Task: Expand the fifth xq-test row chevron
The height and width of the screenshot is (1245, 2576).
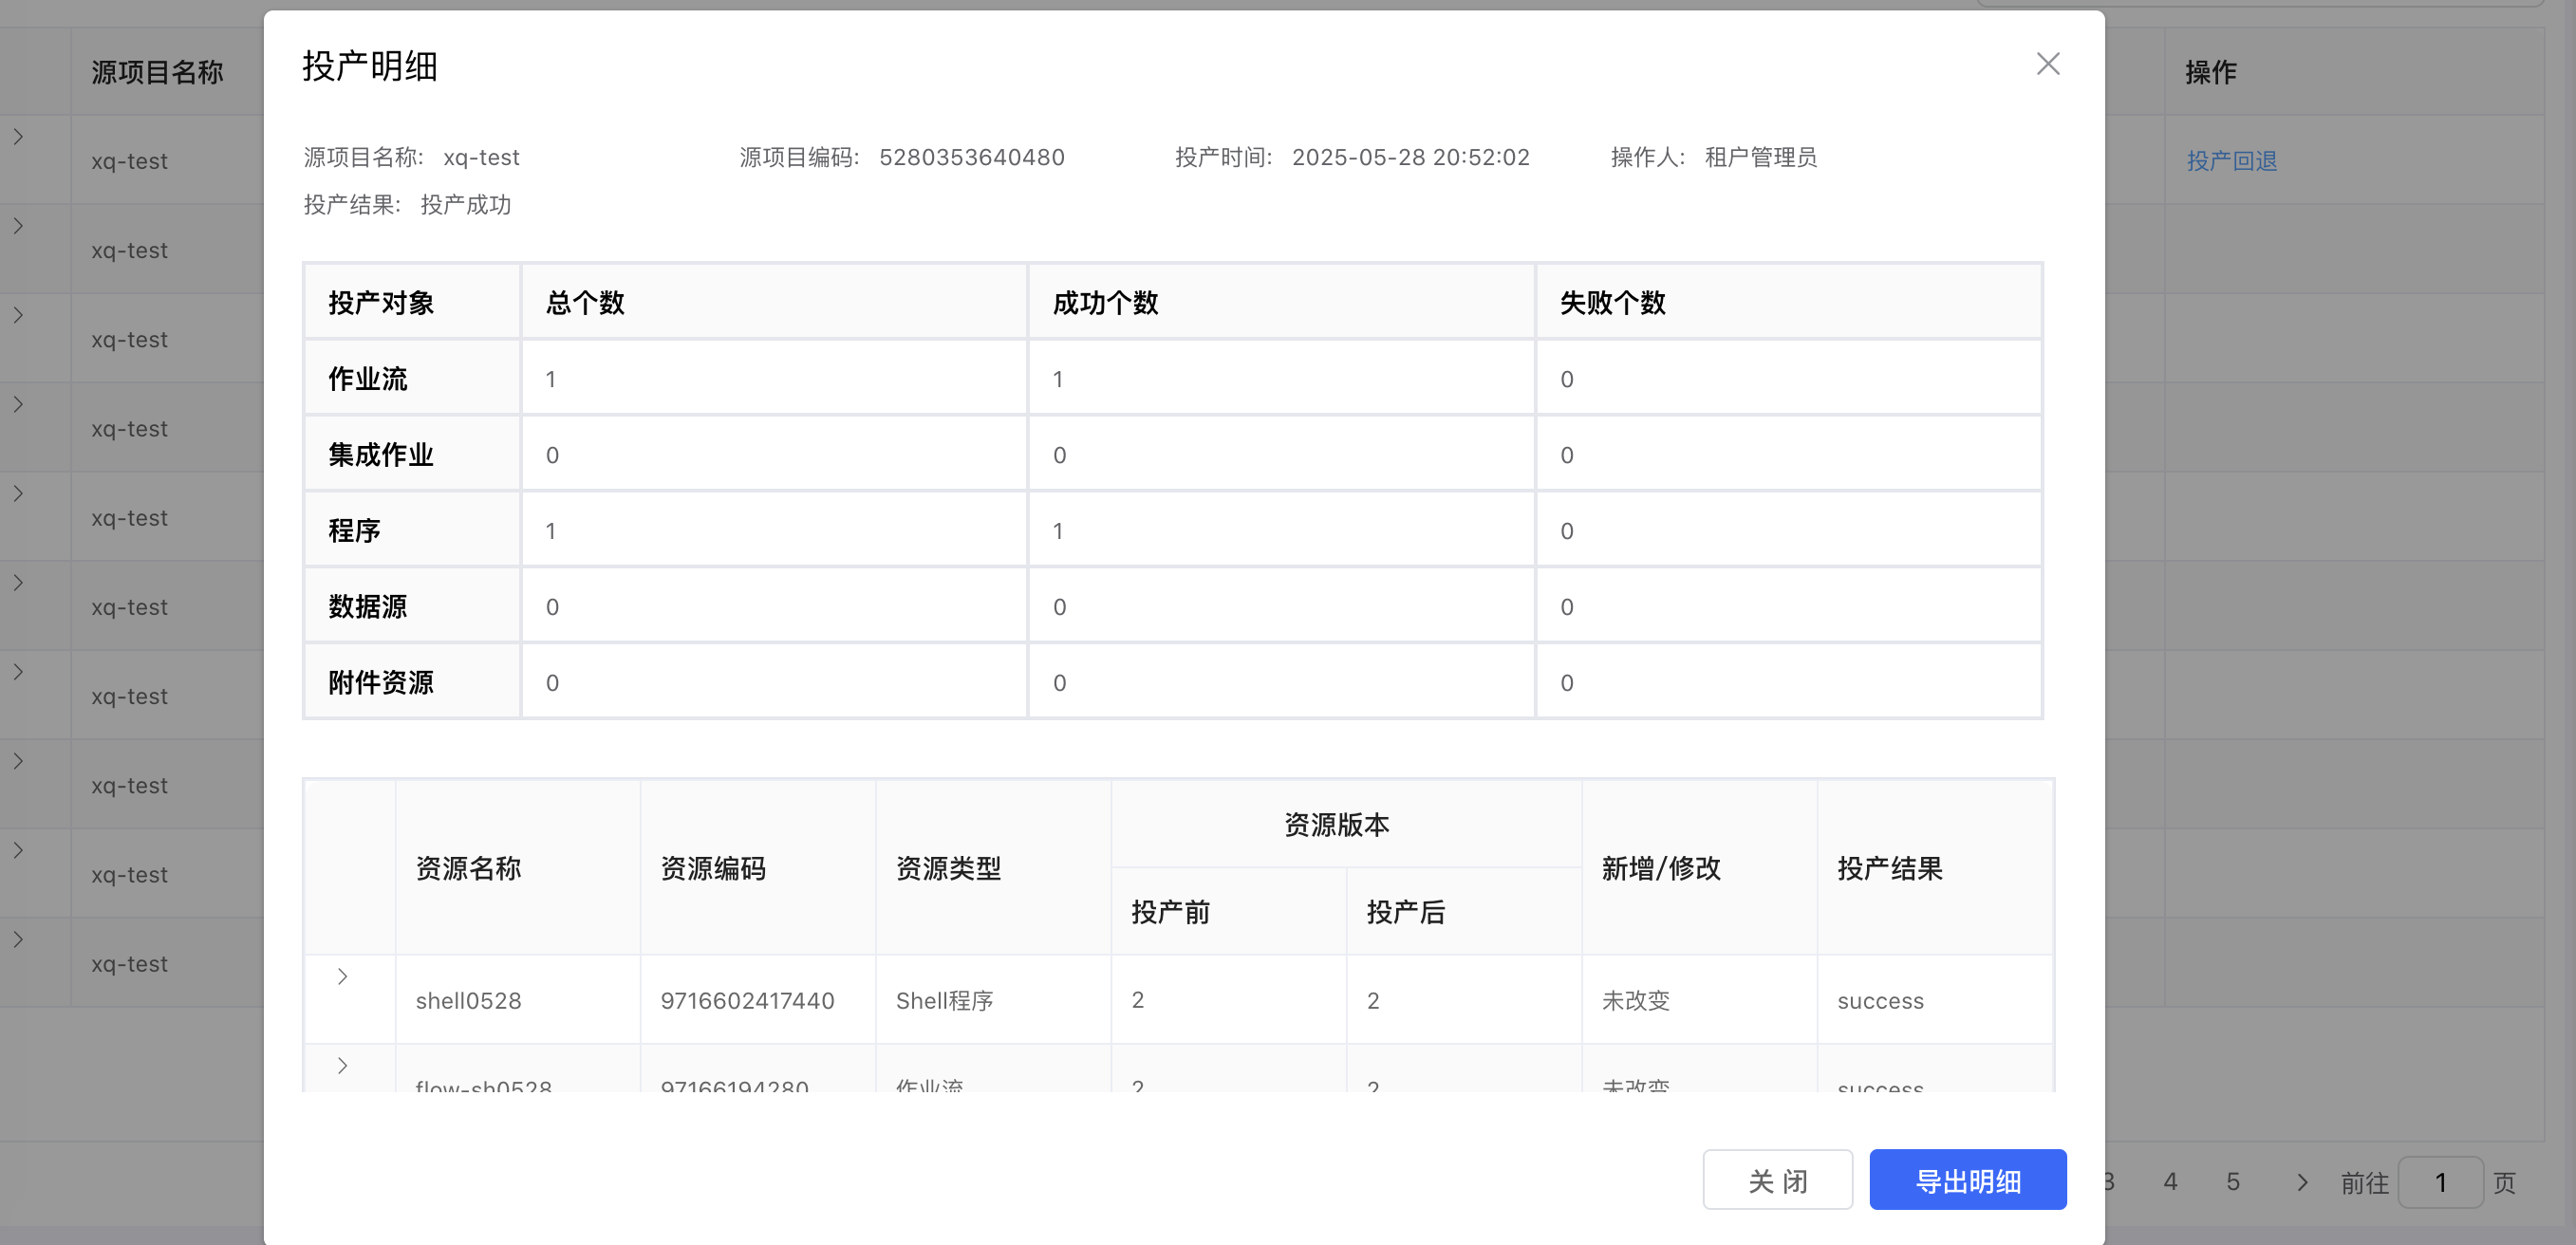Action: [18, 493]
